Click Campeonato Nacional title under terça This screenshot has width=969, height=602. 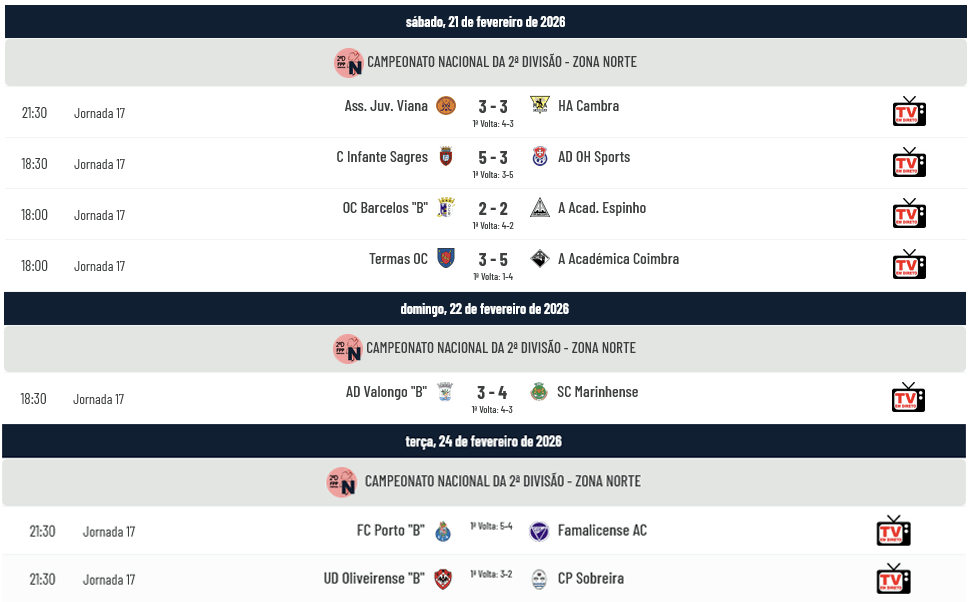pos(502,481)
